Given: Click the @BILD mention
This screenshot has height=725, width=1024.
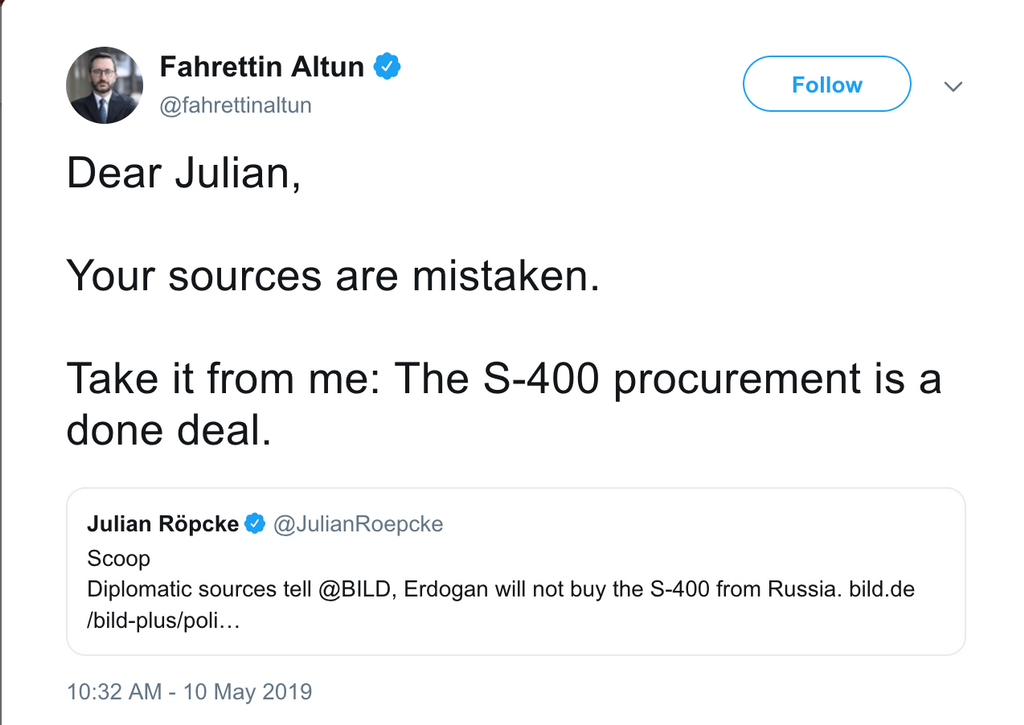Looking at the screenshot, I should pyautogui.click(x=358, y=589).
